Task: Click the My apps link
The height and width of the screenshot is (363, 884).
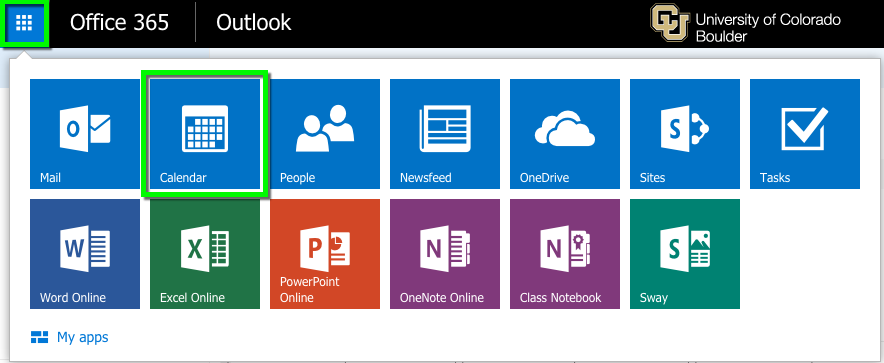Action: click(69, 338)
